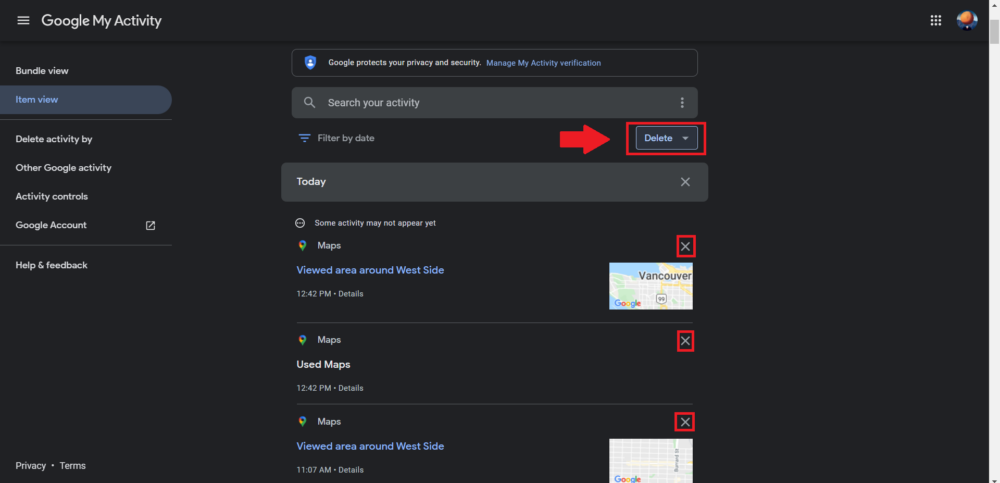Image resolution: width=1000 pixels, height=483 pixels.
Task: Open the Google apps grid
Action: 936,21
